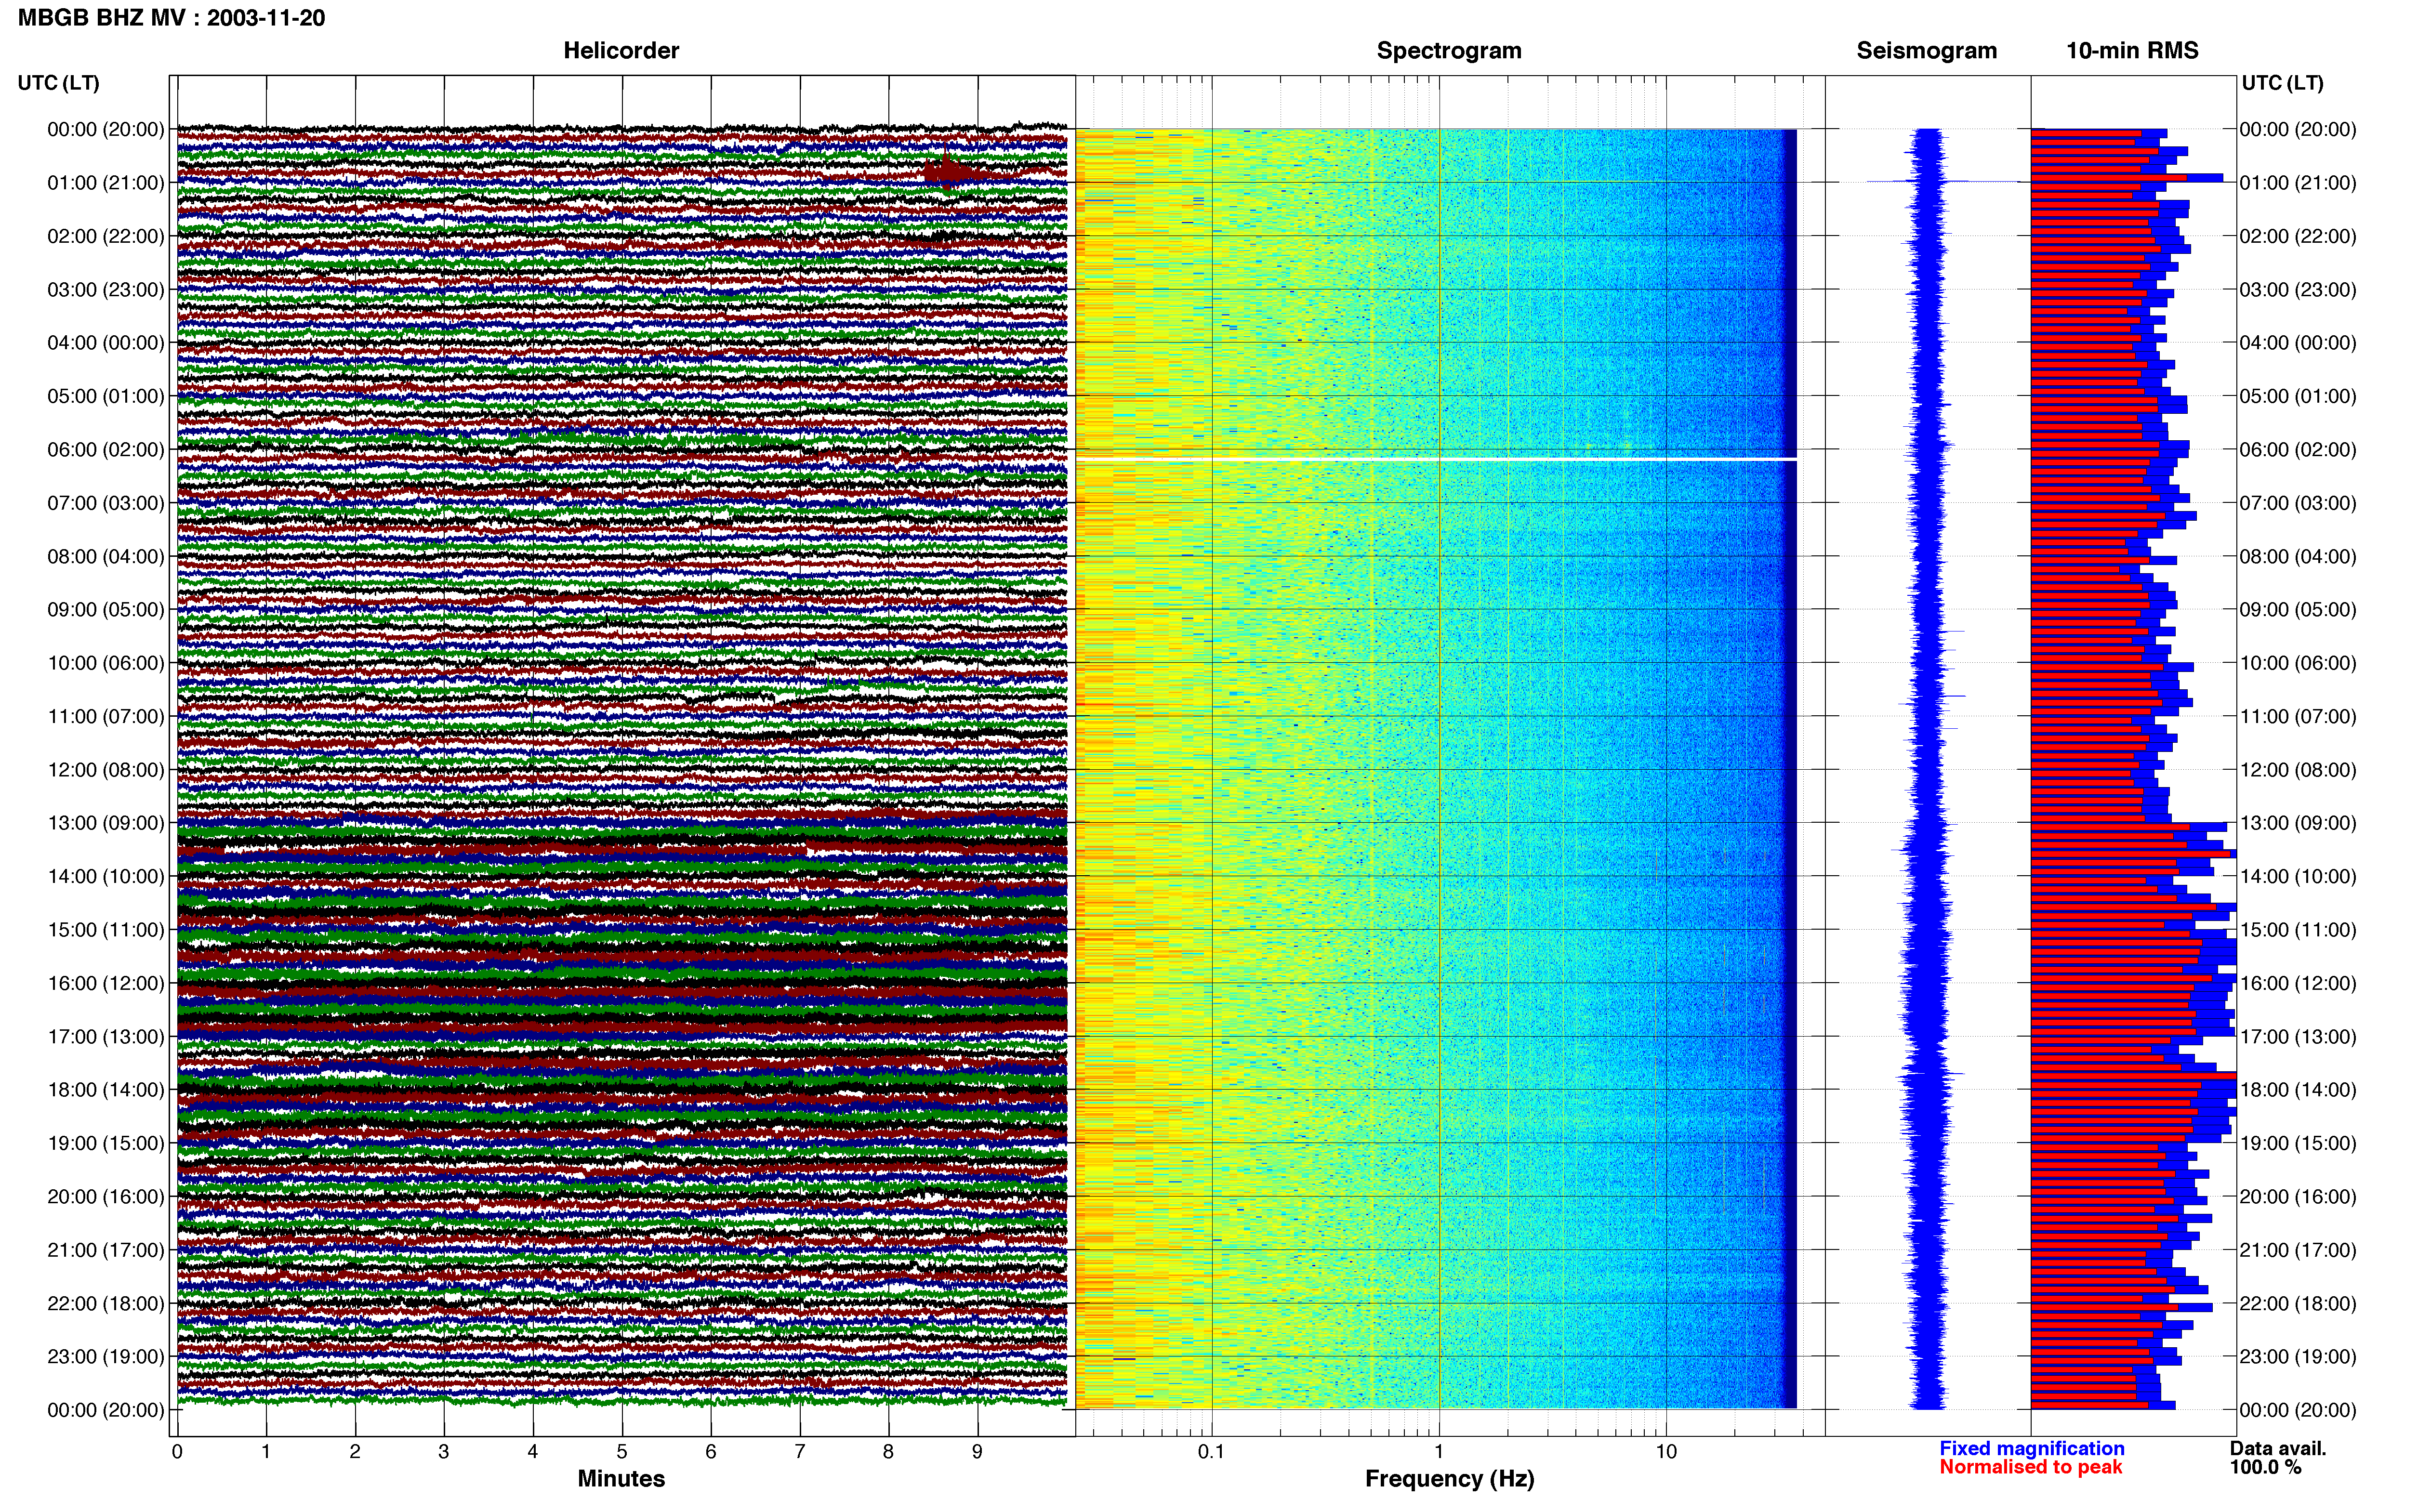
Task: Click the Spectrogram panel heading
Action: (x=1449, y=51)
